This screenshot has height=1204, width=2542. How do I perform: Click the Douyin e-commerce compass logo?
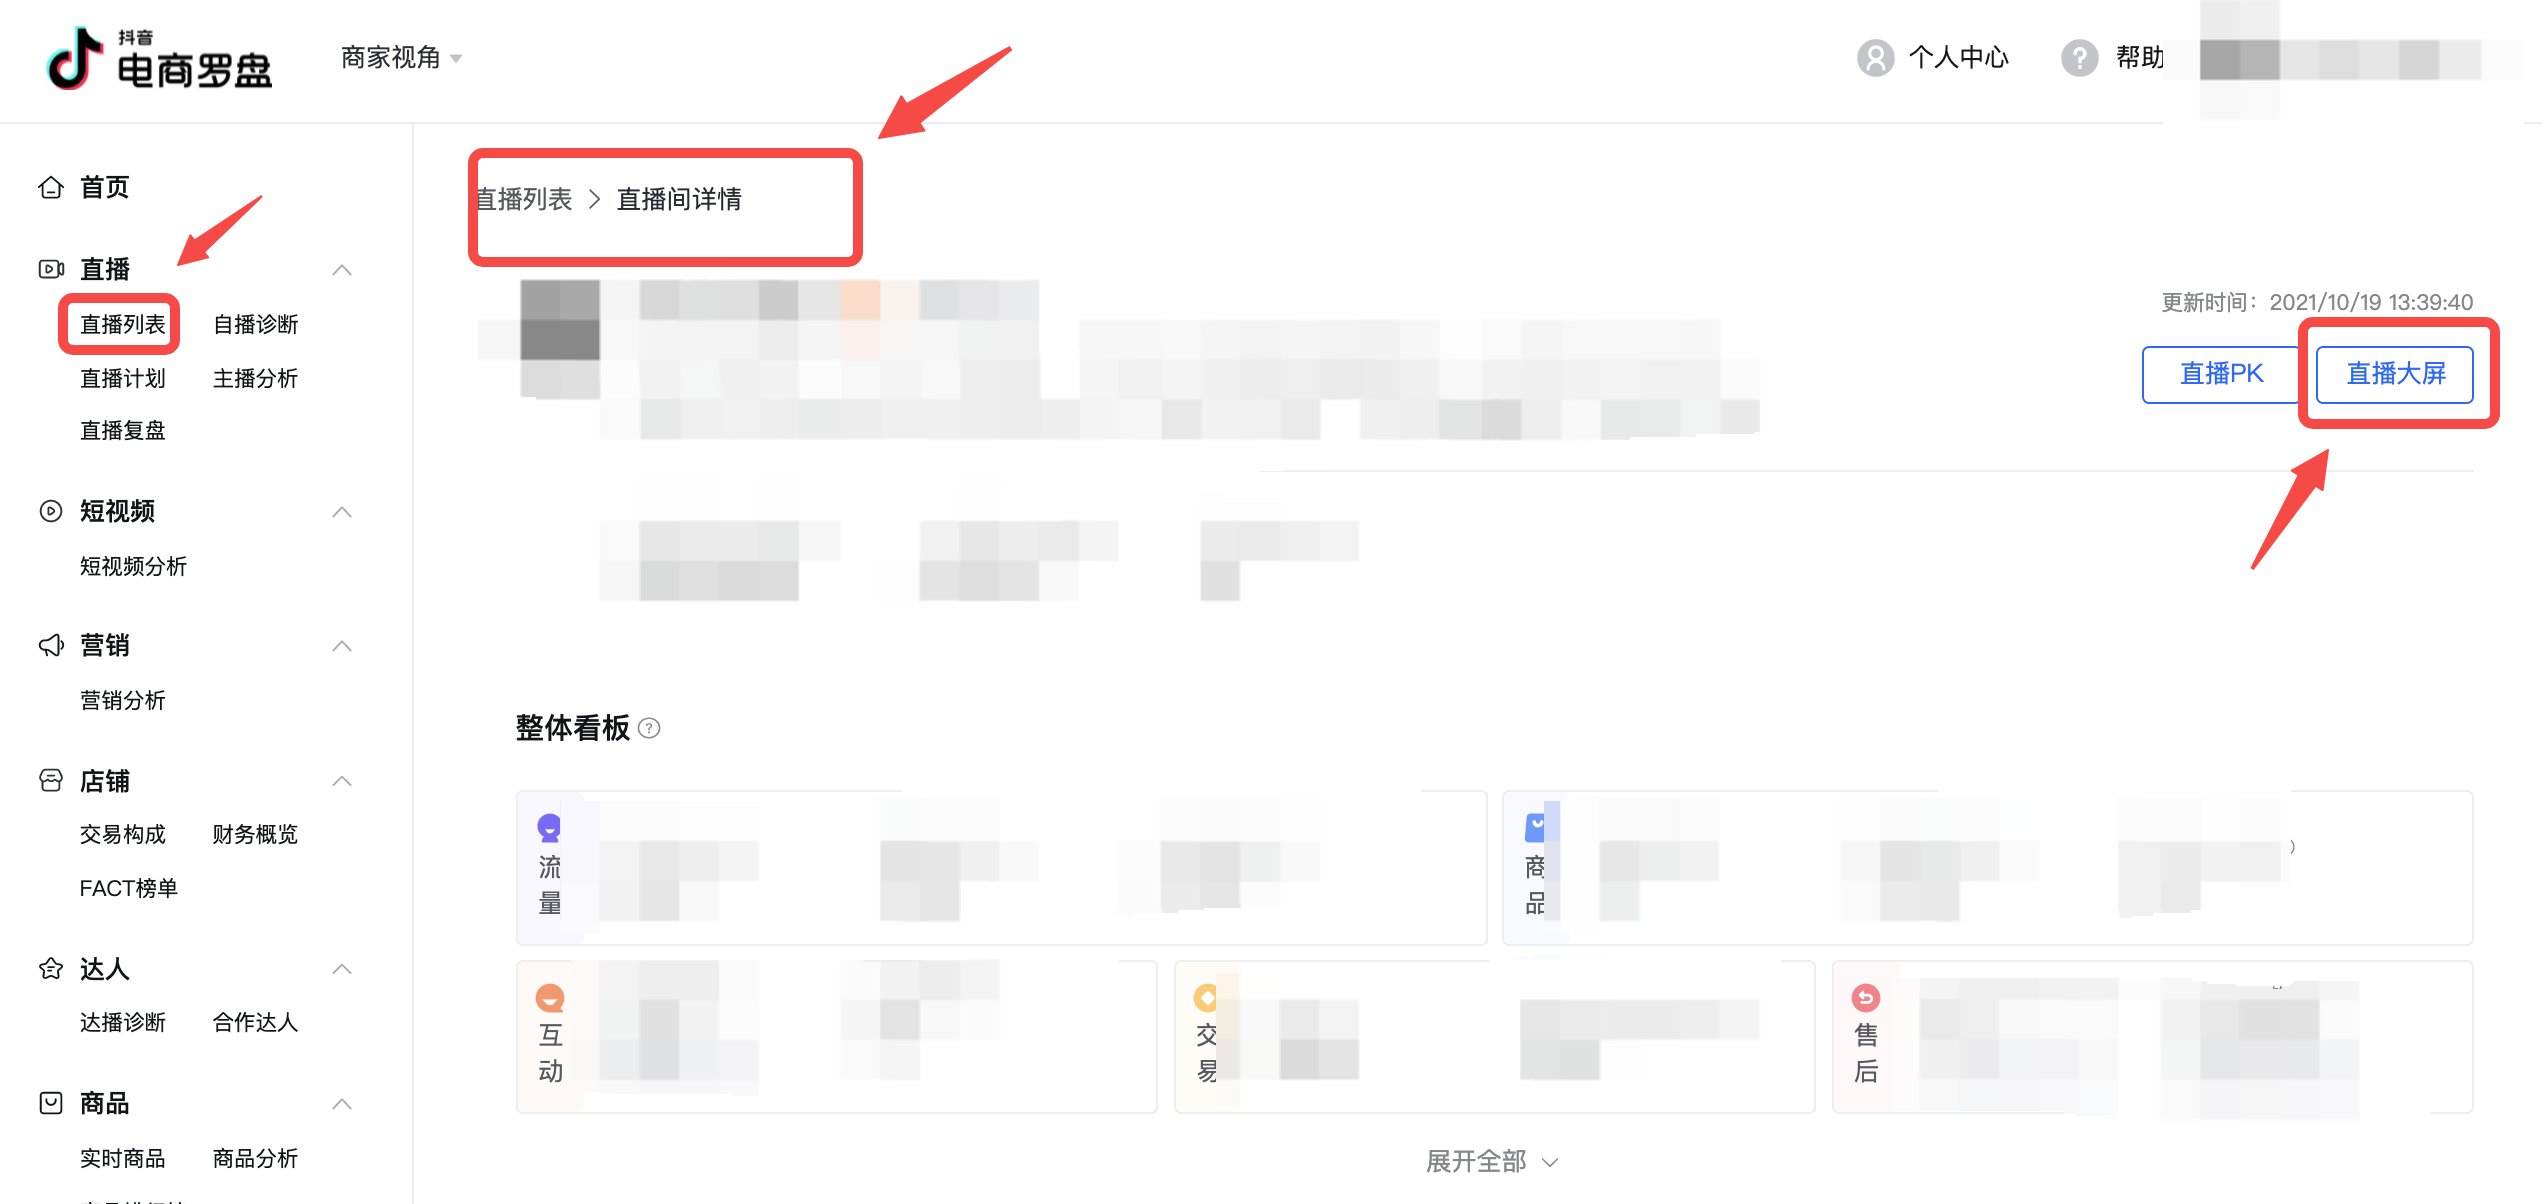160,58
